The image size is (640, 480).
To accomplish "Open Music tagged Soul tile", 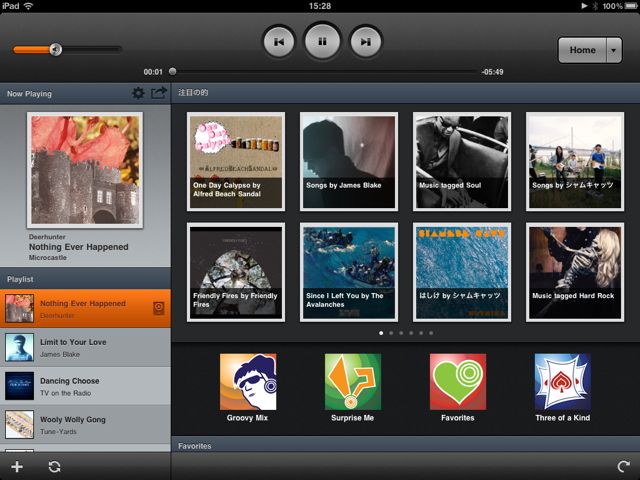I will click(462, 162).
